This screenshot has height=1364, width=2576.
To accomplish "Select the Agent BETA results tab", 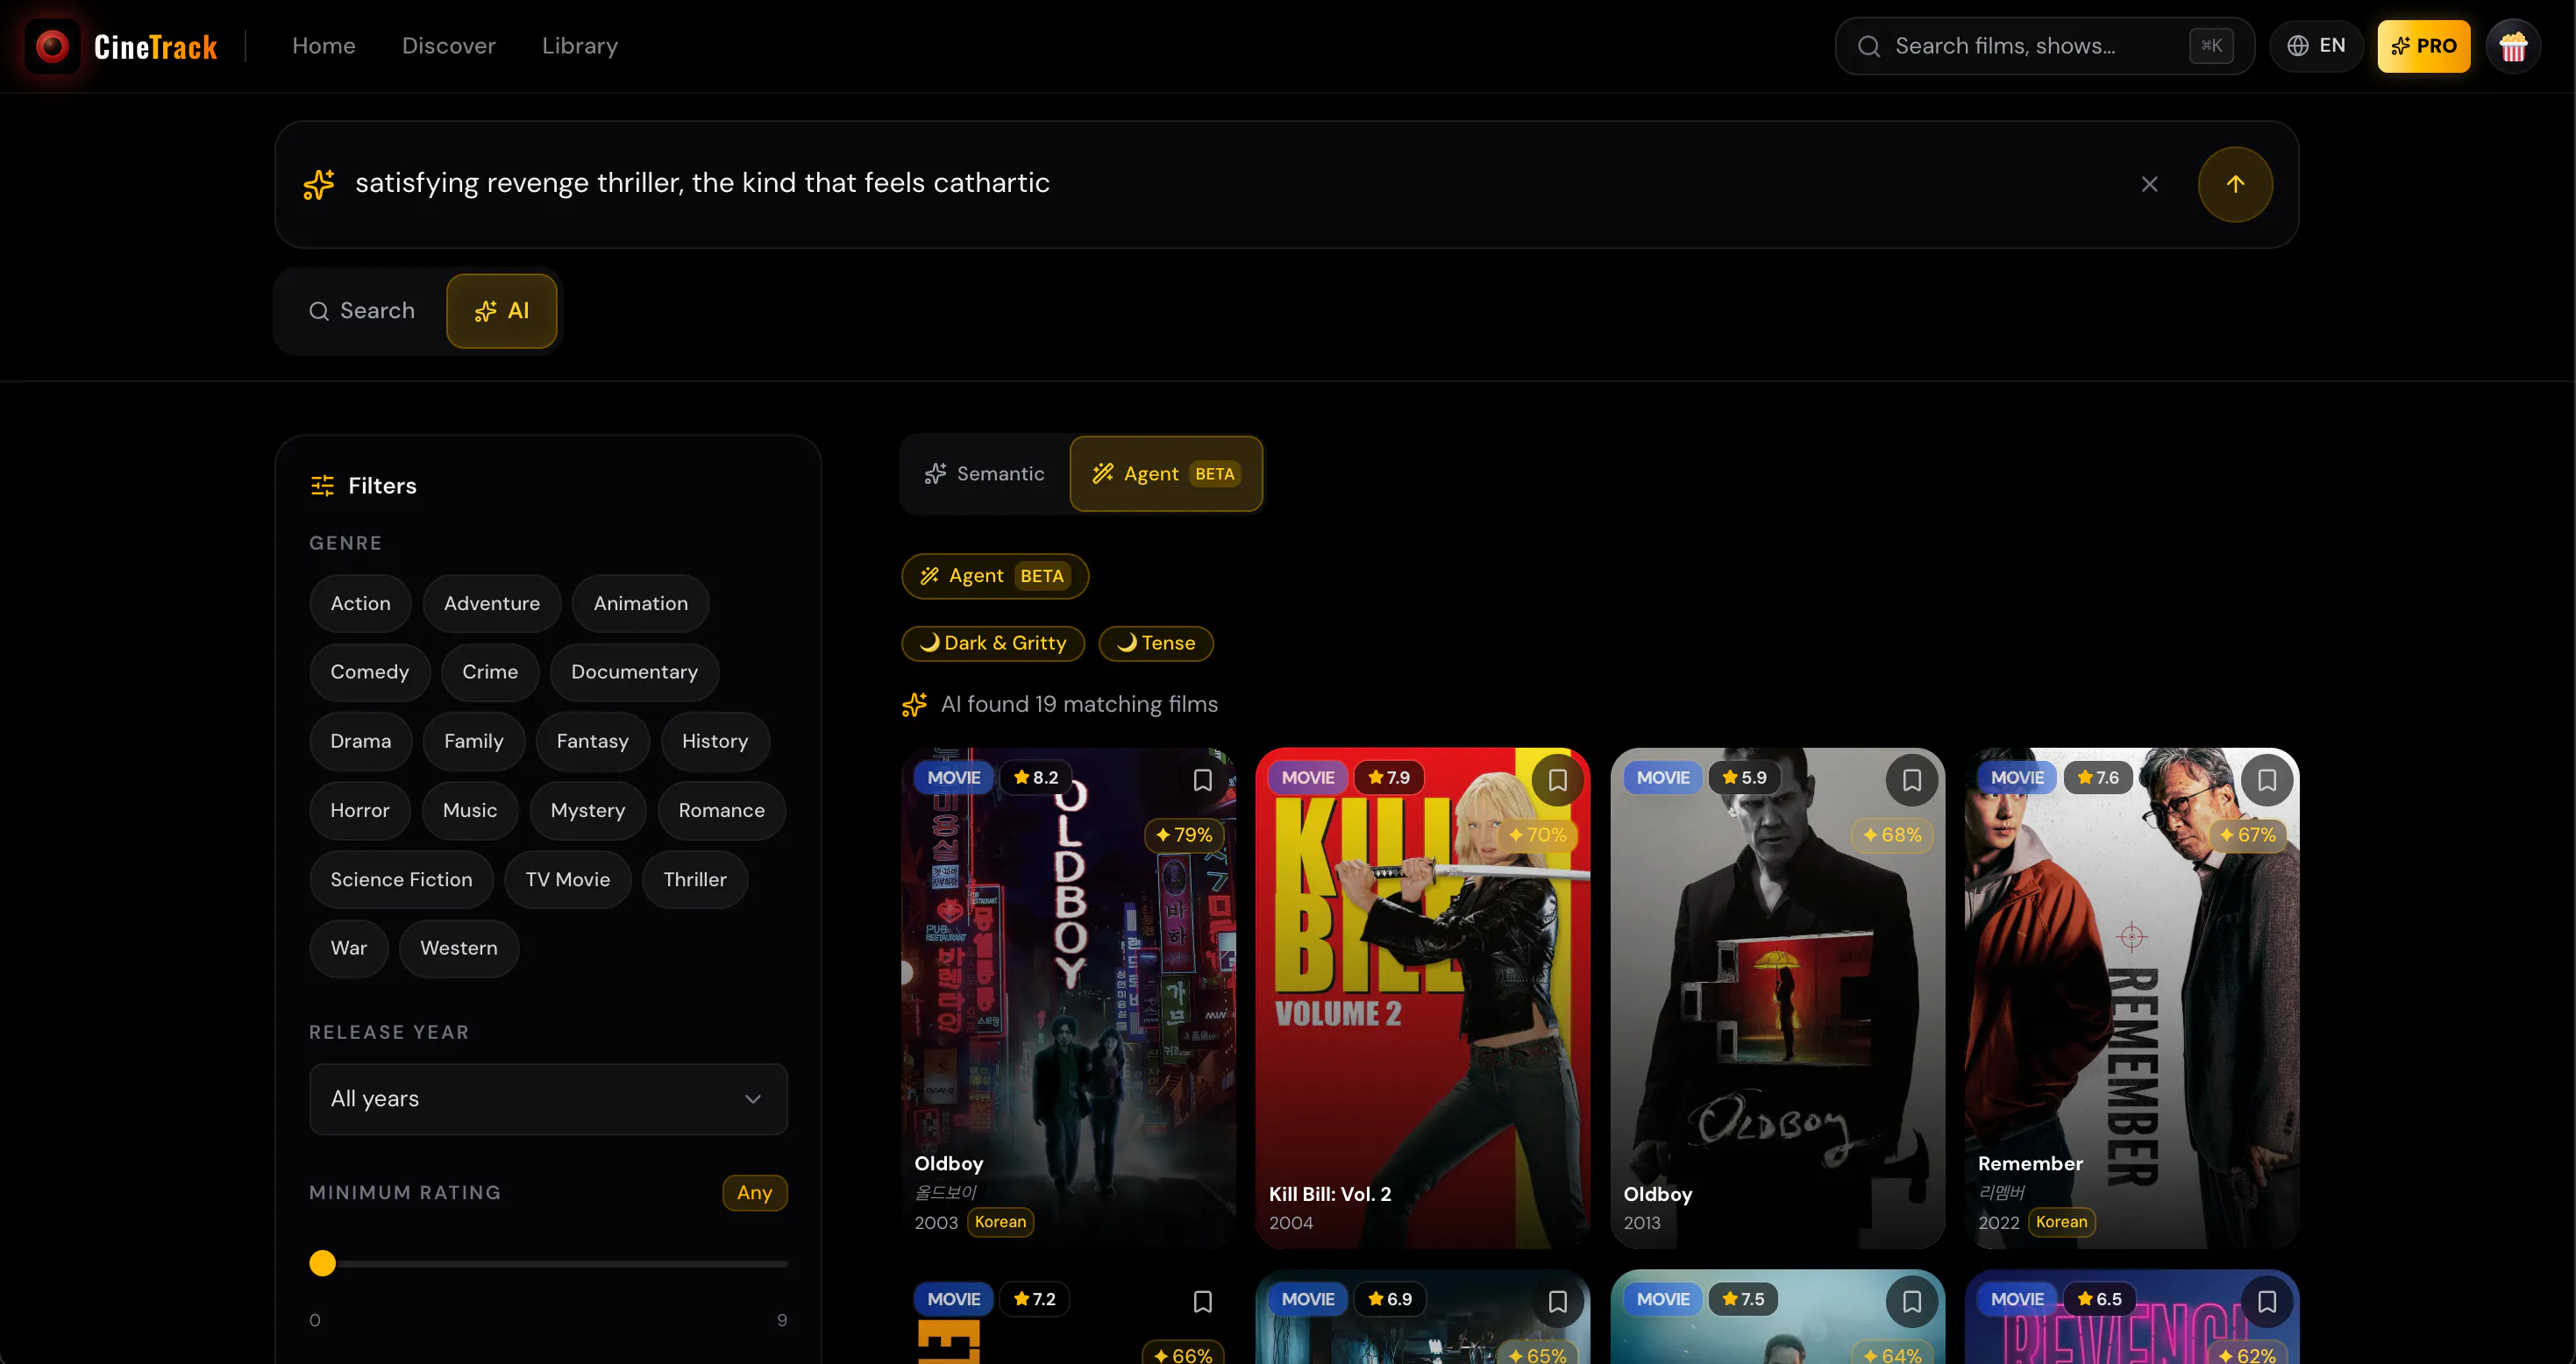I will coord(1166,474).
